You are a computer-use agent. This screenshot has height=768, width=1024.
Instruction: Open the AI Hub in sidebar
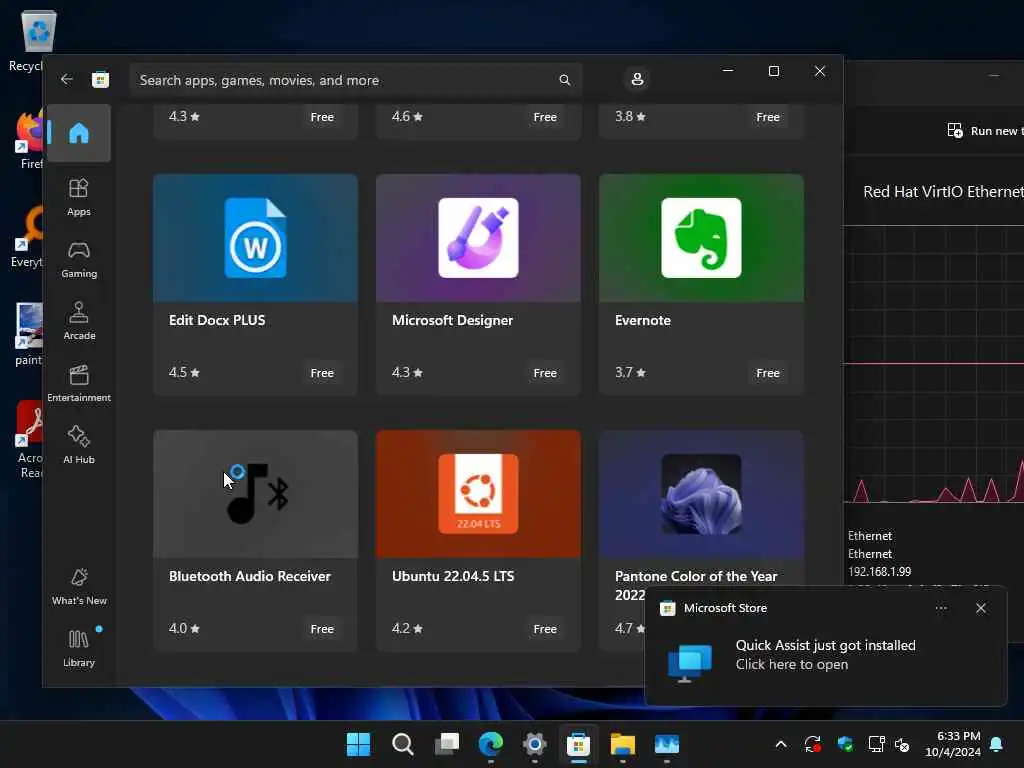click(x=79, y=445)
